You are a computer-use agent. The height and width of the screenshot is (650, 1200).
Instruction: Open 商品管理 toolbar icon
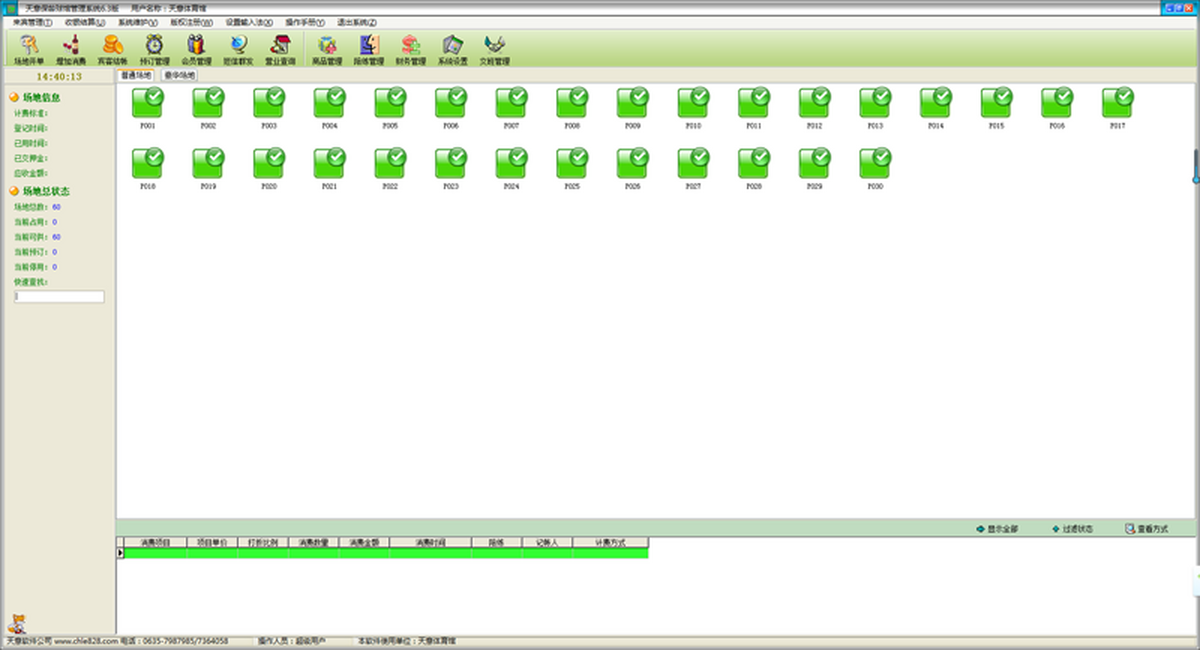point(327,49)
